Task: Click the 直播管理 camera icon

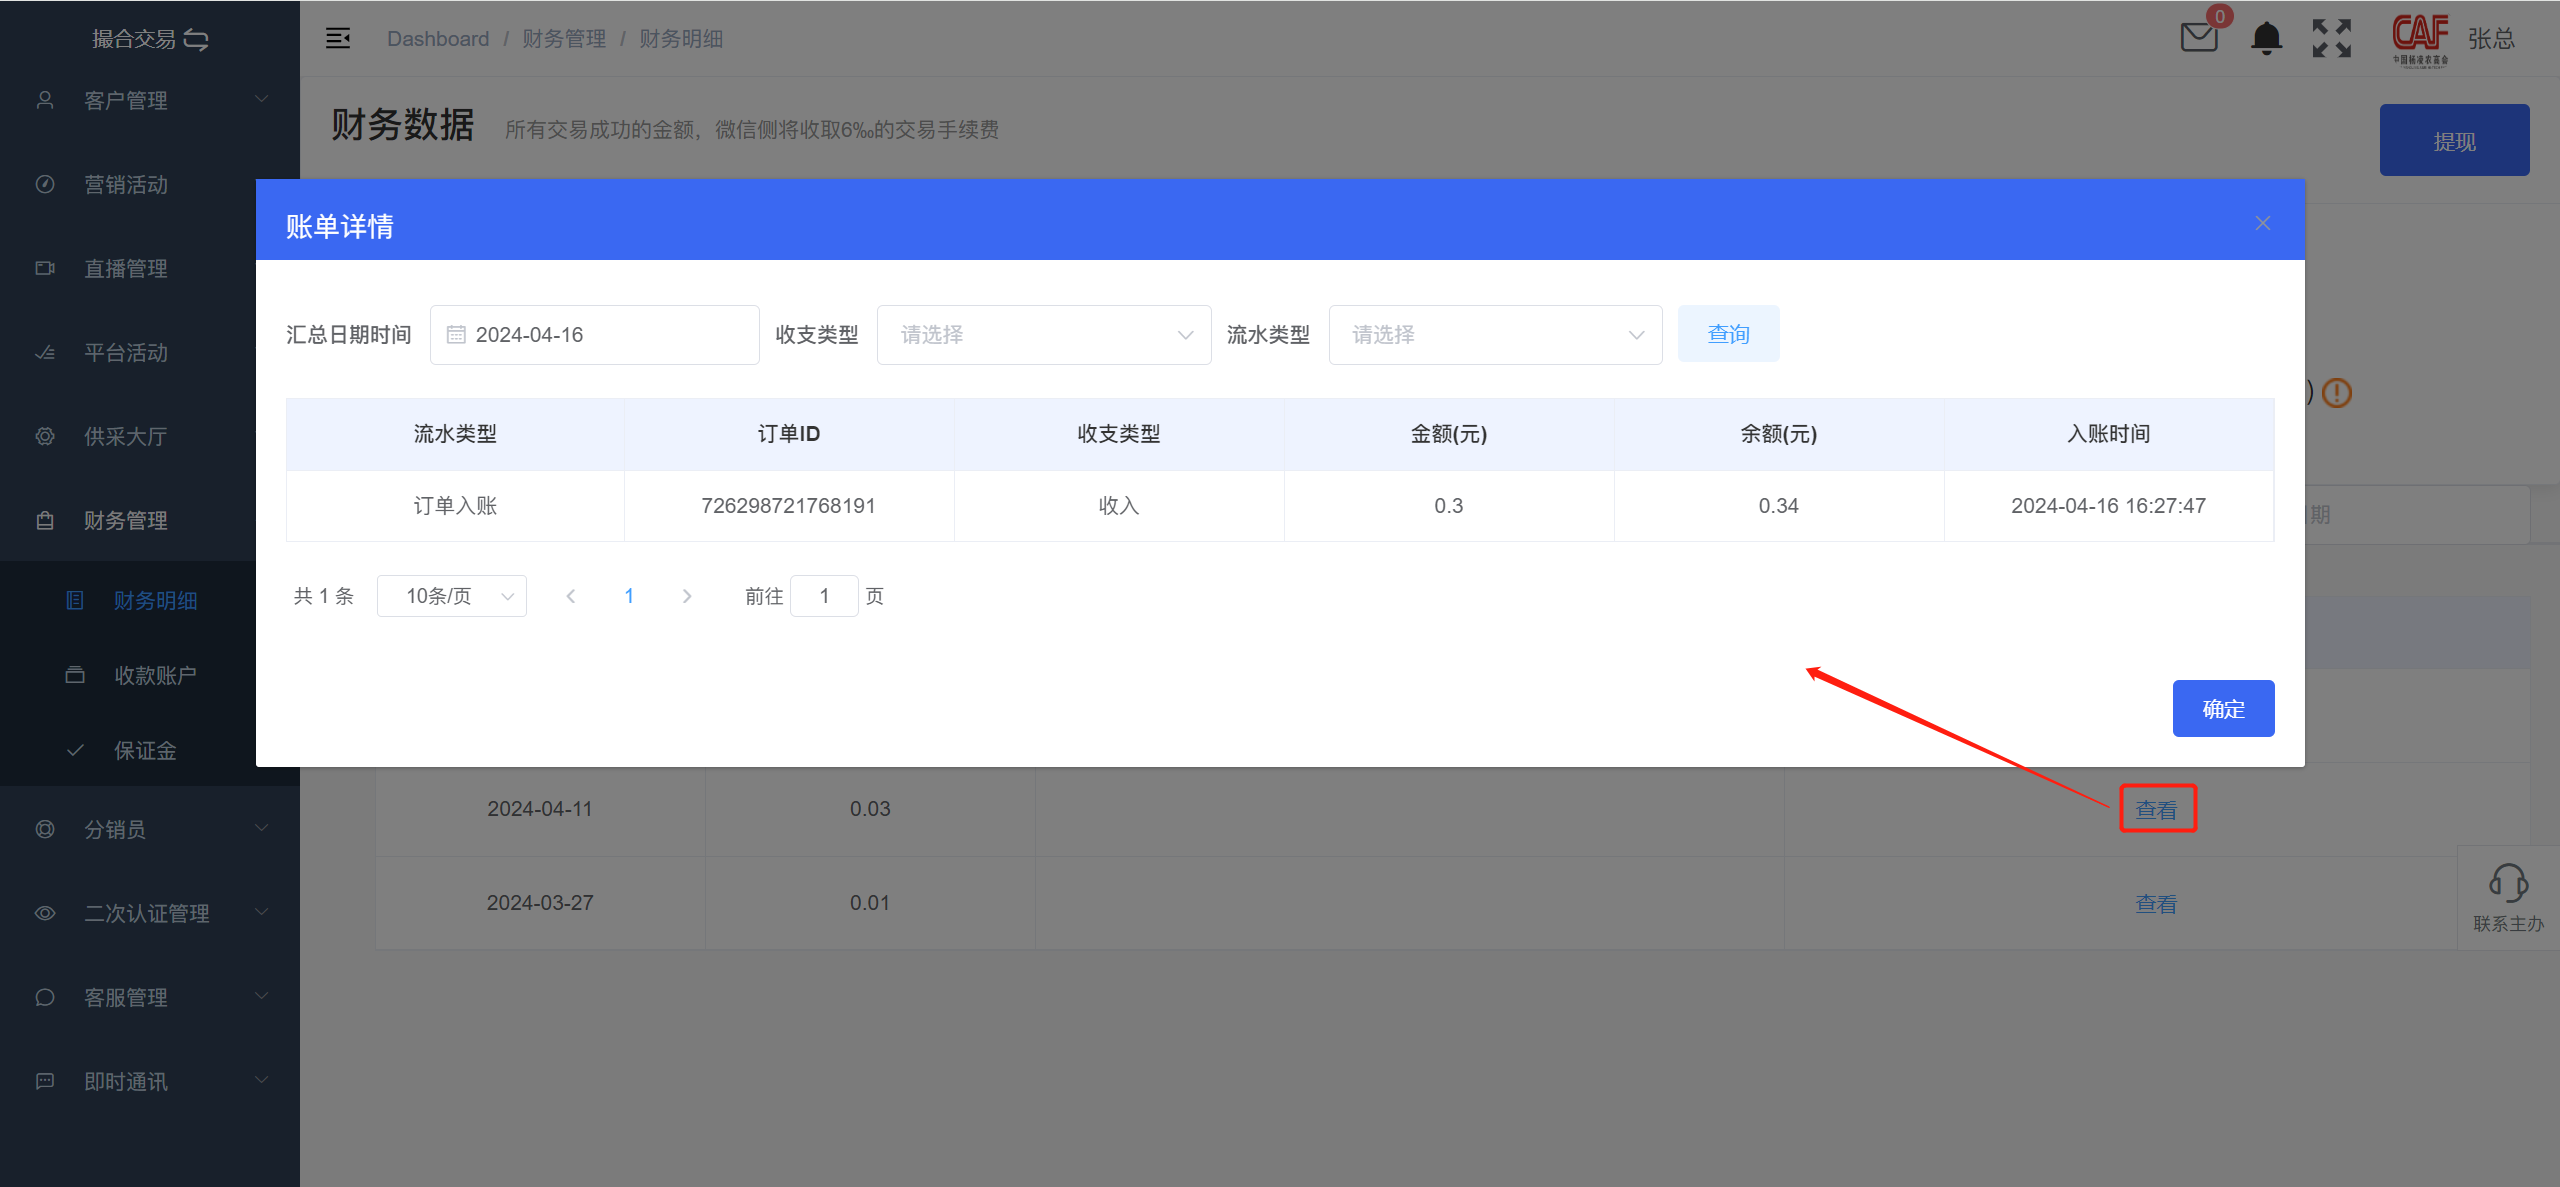Action: click(45, 268)
